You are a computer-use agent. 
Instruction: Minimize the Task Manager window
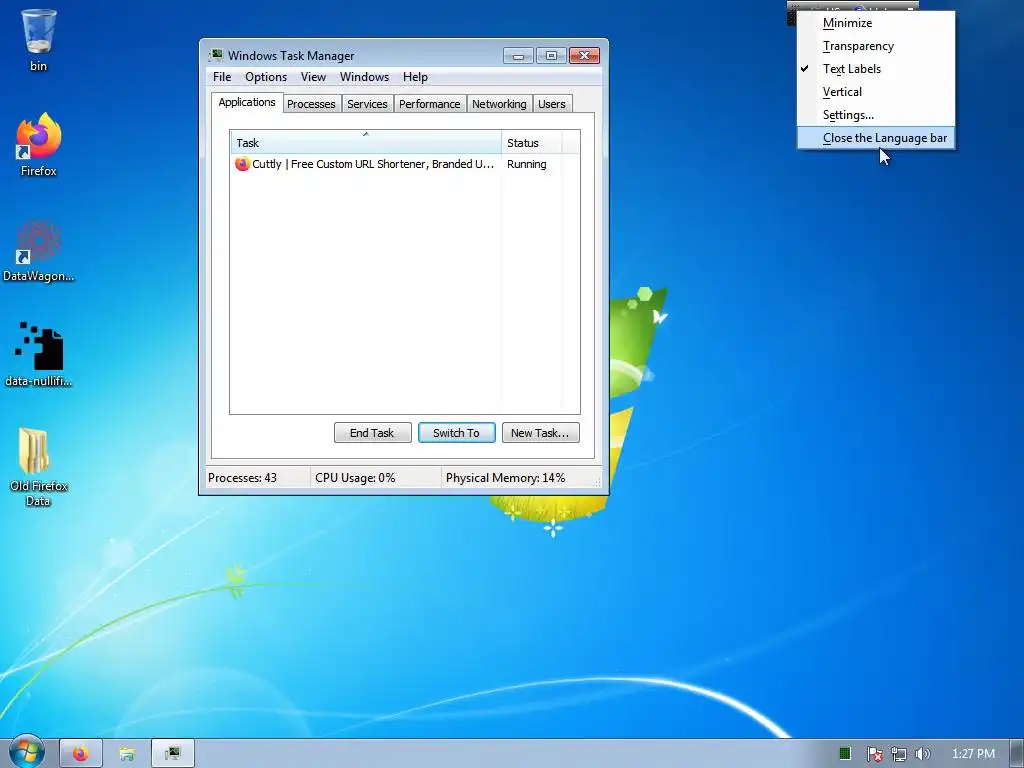(x=519, y=56)
